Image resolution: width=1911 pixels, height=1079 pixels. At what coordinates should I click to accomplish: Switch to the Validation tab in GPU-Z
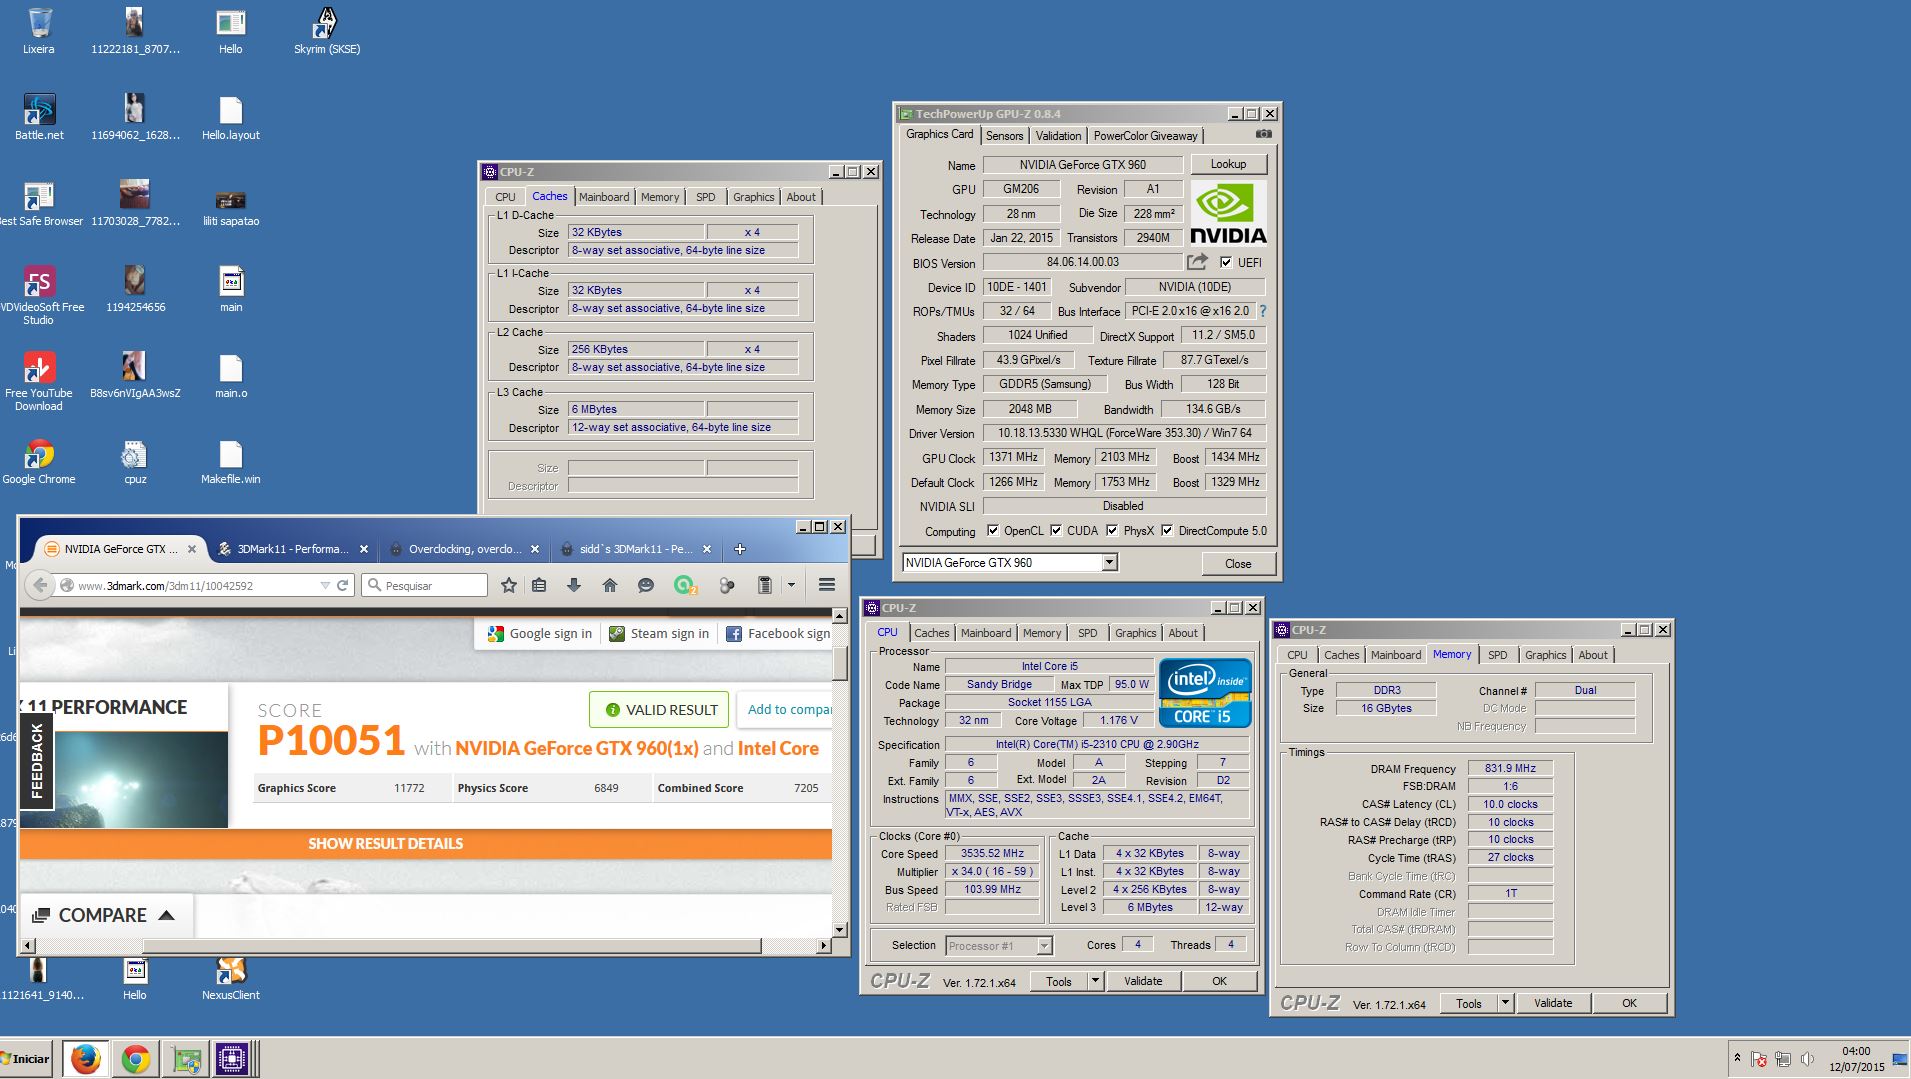[x=1058, y=136]
